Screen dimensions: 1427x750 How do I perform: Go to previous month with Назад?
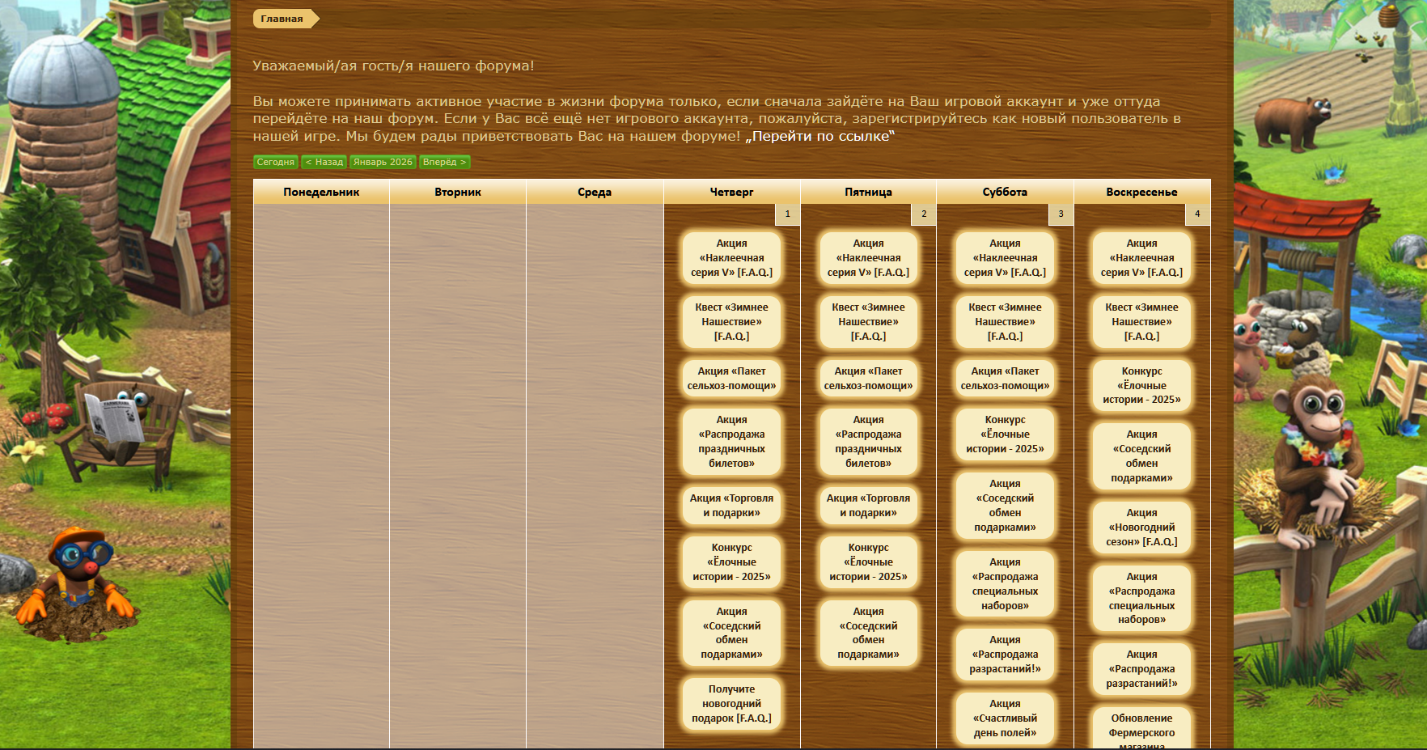[x=324, y=162]
